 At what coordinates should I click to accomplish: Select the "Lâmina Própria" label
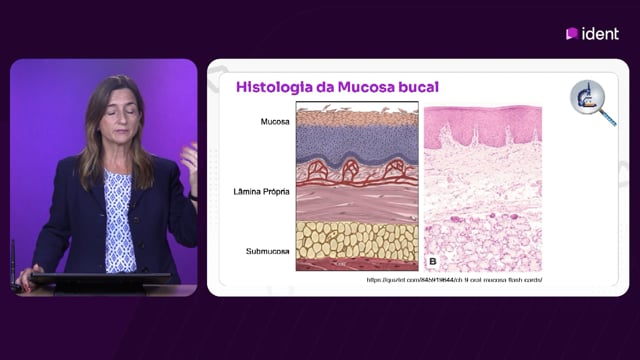(261, 191)
